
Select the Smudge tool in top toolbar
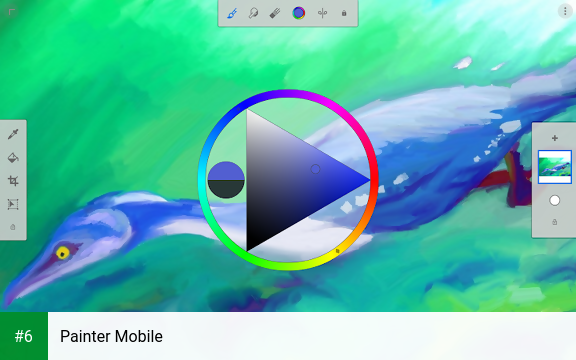[x=253, y=13]
